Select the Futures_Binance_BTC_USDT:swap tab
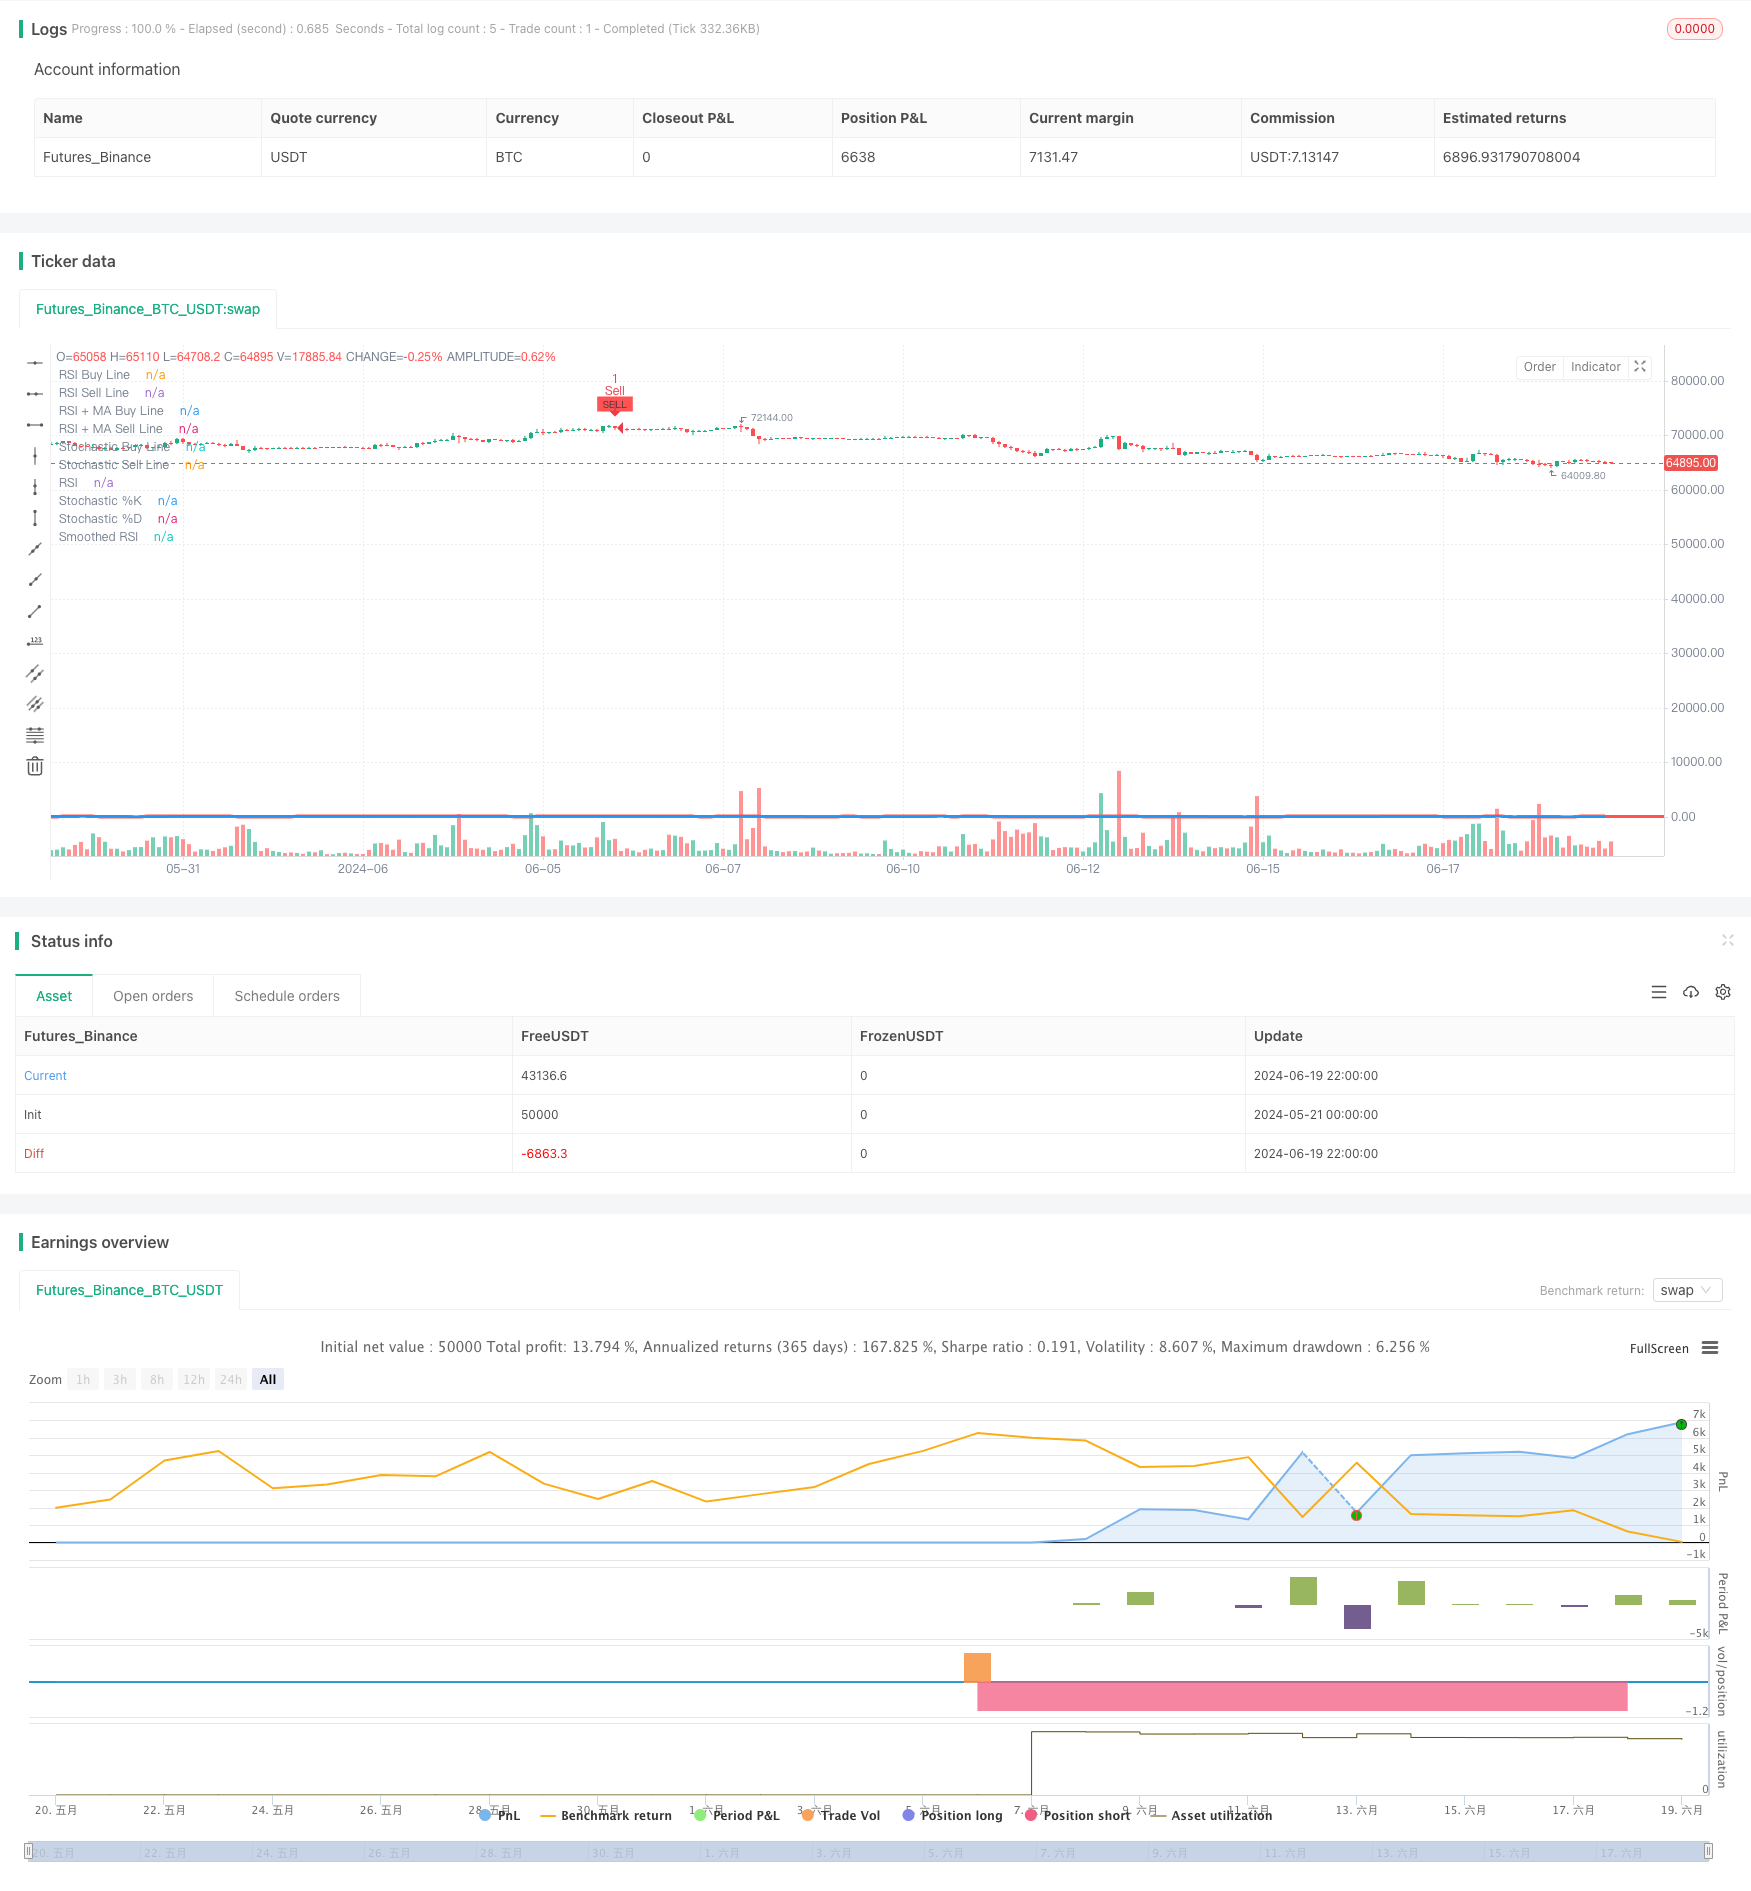 click(x=147, y=309)
